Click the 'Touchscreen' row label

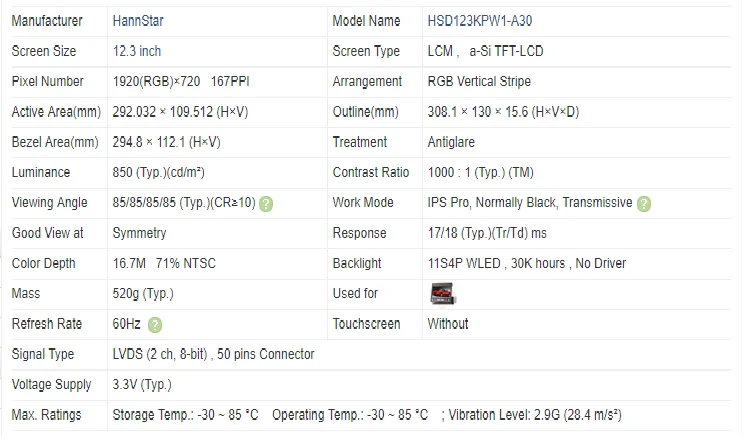coord(366,324)
